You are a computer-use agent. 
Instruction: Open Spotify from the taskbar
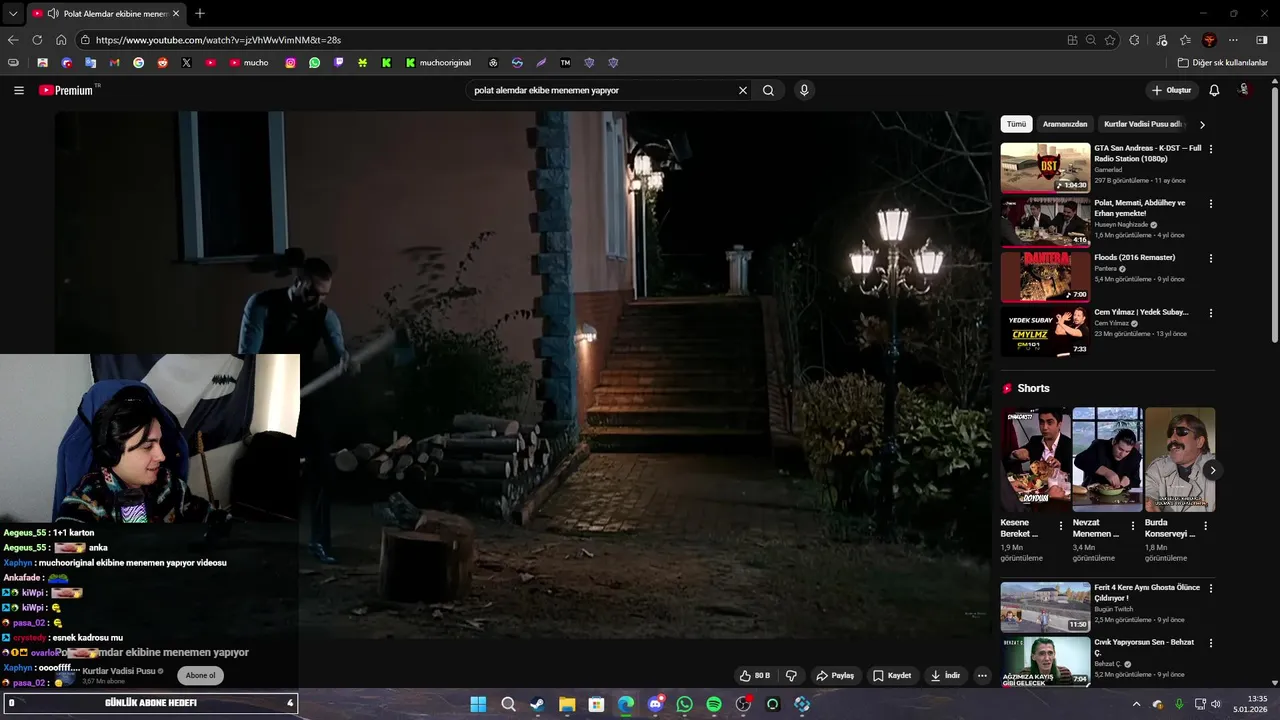pyautogui.click(x=714, y=704)
